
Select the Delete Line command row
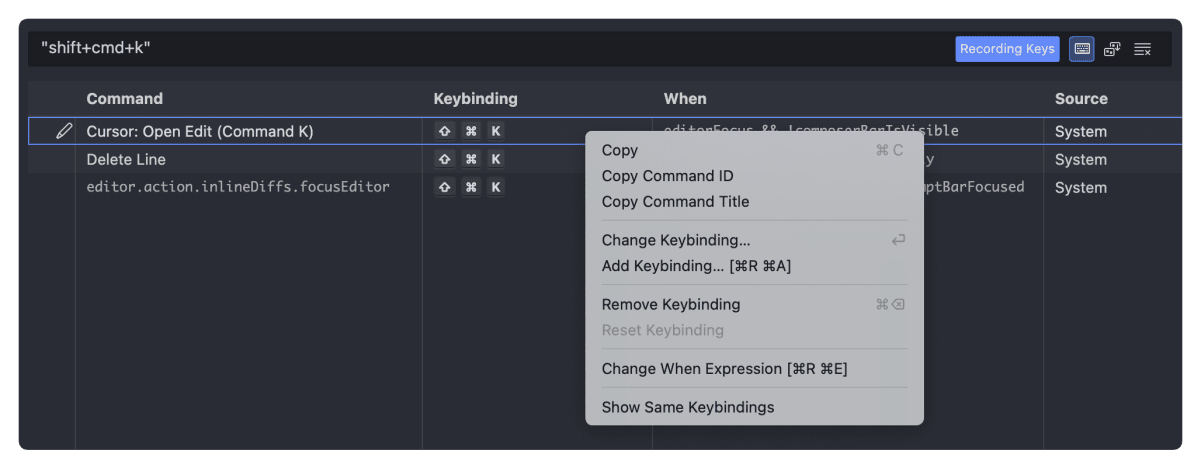pos(126,159)
